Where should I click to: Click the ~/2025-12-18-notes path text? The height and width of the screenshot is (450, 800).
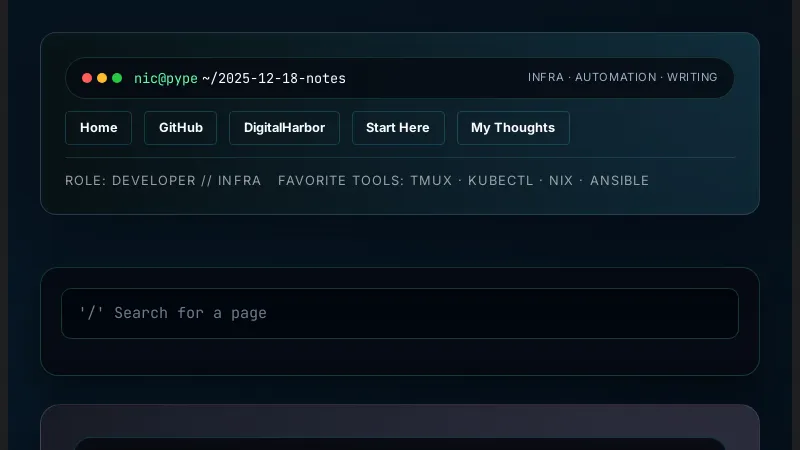[274, 78]
